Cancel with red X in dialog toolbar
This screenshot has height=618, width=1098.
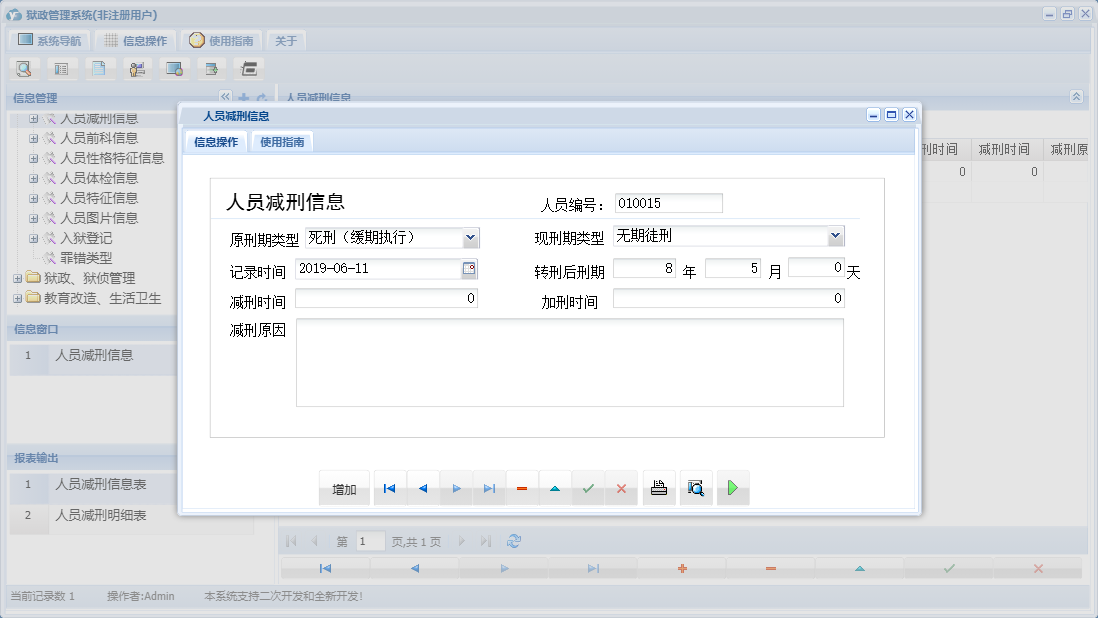(x=621, y=489)
